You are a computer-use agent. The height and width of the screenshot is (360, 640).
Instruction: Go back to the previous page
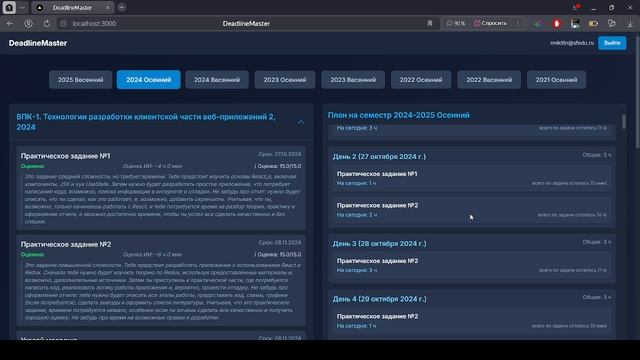10,24
